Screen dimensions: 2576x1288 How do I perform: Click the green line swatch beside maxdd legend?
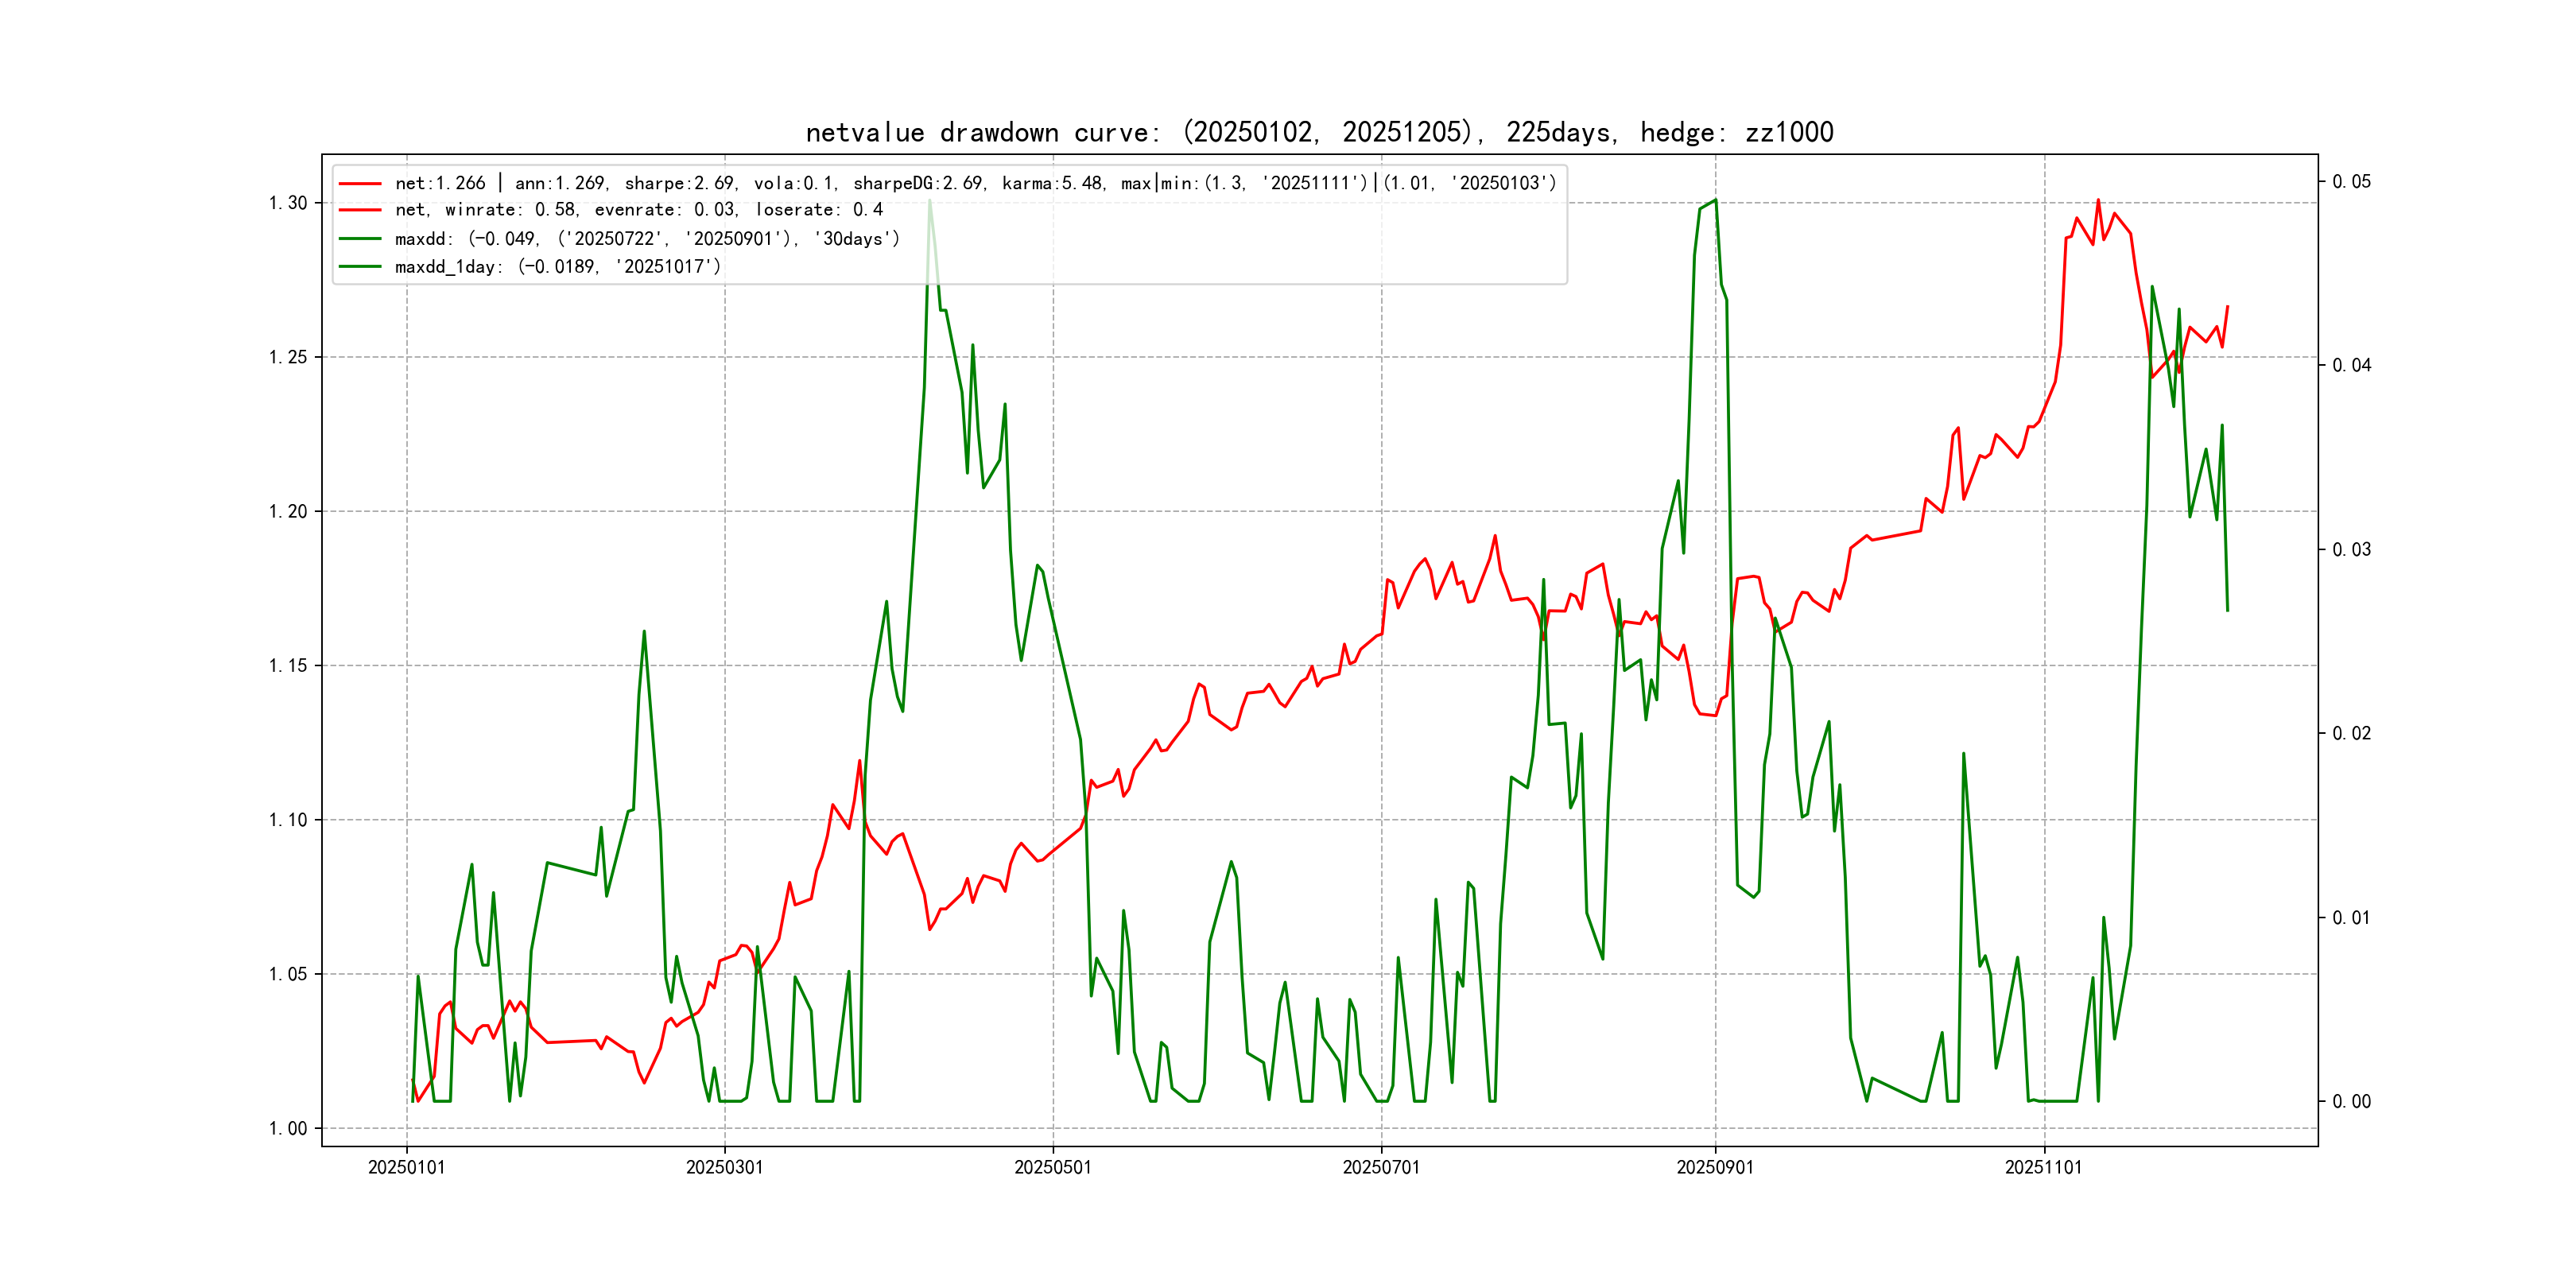coord(360,239)
